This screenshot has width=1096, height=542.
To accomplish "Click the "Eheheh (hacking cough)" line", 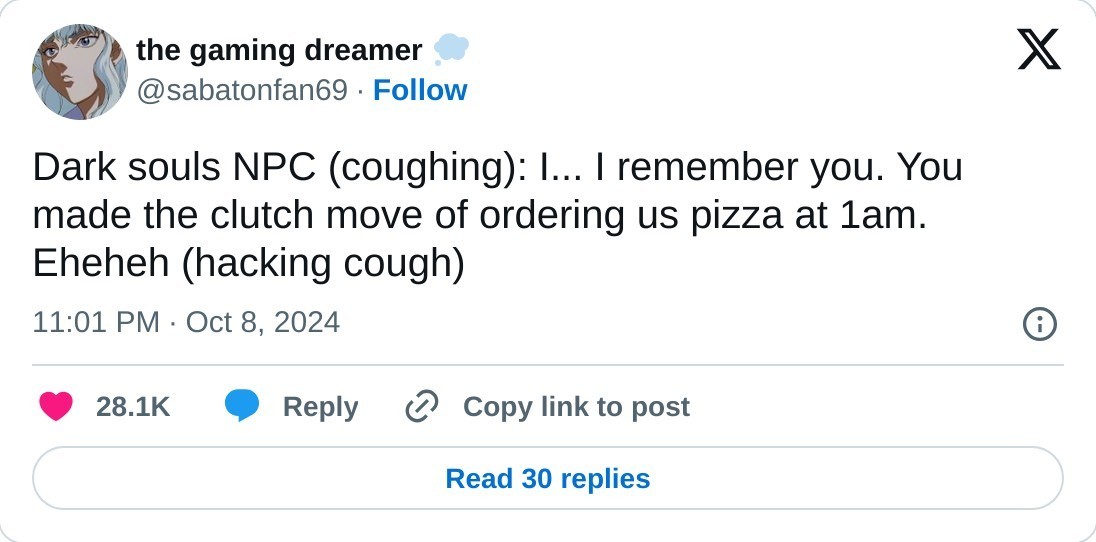I will pyautogui.click(x=249, y=263).
